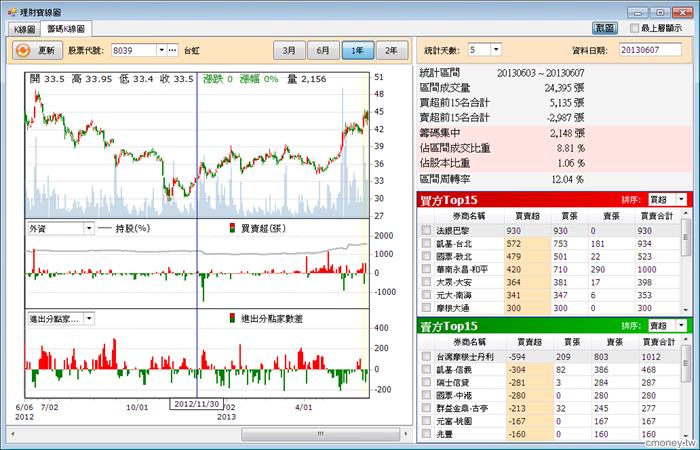Click the right arrow of horizontal chart scrollbar

(406, 434)
